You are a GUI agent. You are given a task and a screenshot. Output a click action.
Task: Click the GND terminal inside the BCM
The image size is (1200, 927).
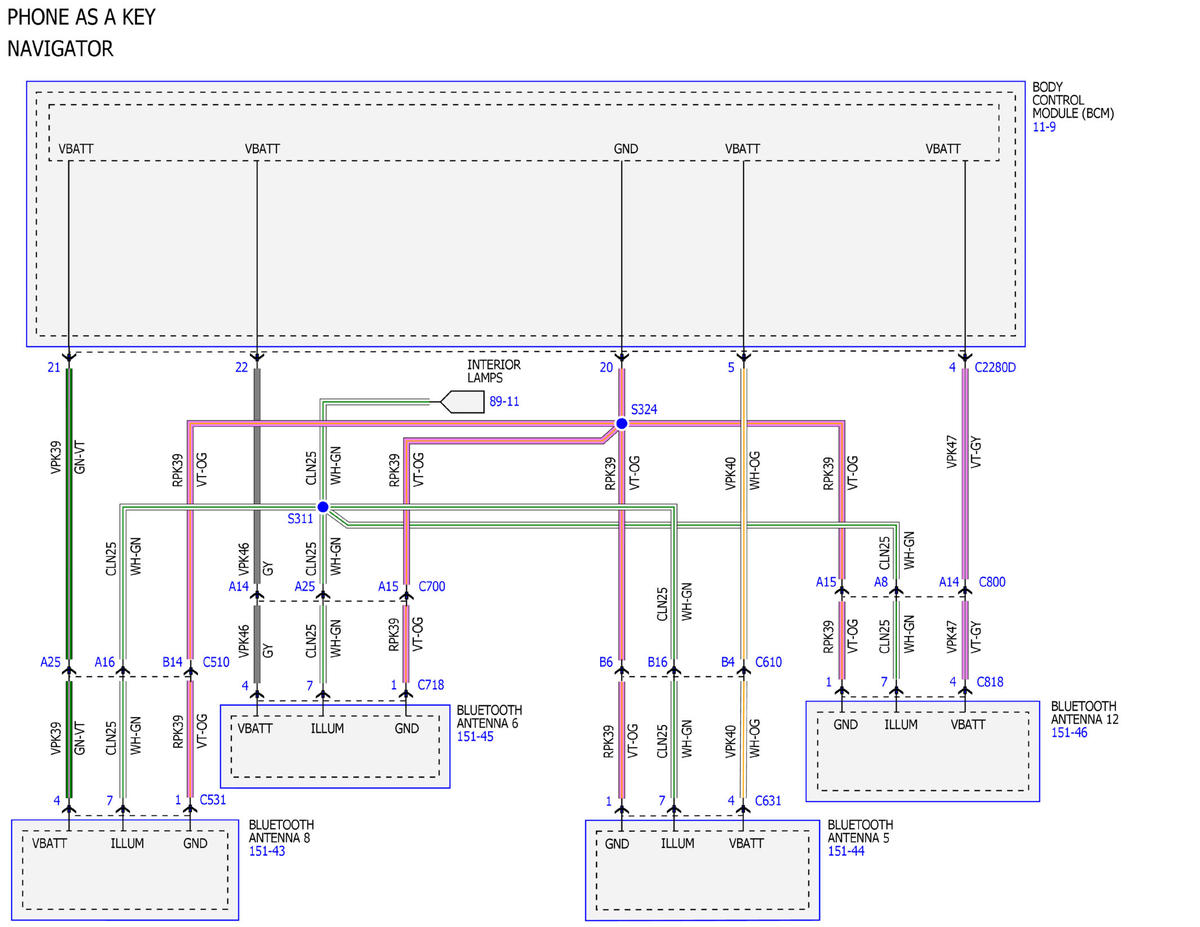click(626, 149)
